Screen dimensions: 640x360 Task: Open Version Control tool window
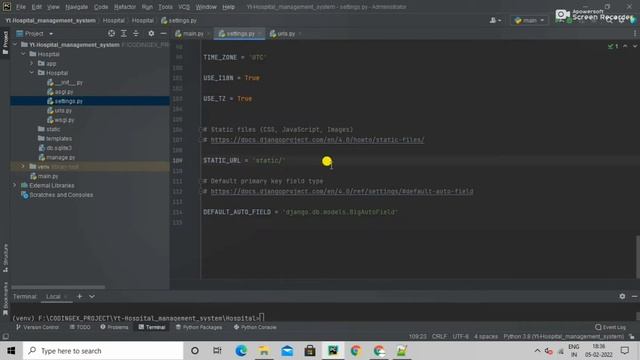click(37, 327)
